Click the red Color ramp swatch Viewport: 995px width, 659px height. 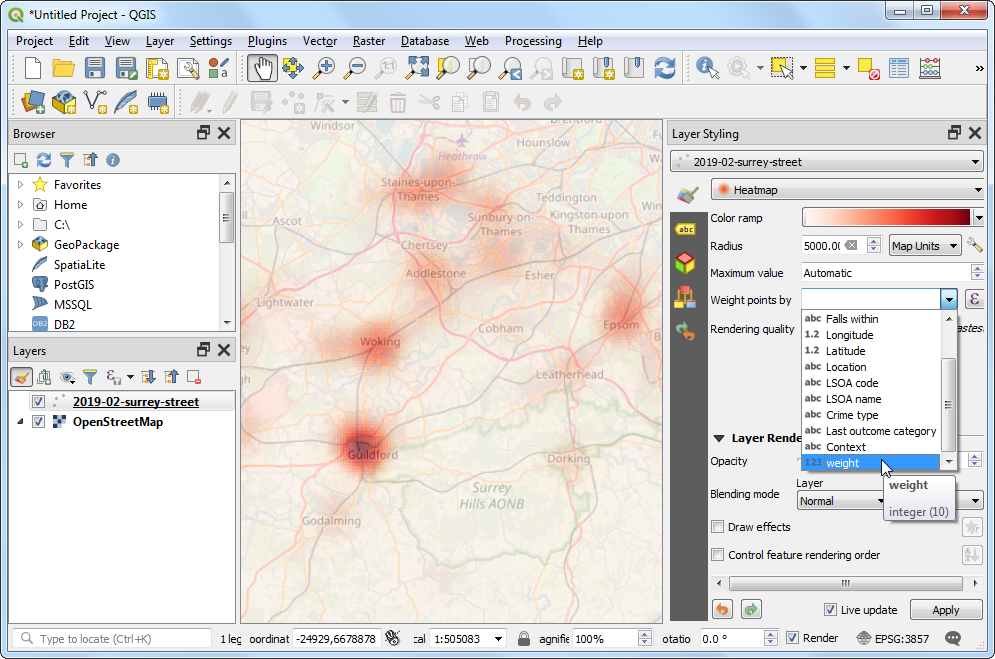[886, 218]
